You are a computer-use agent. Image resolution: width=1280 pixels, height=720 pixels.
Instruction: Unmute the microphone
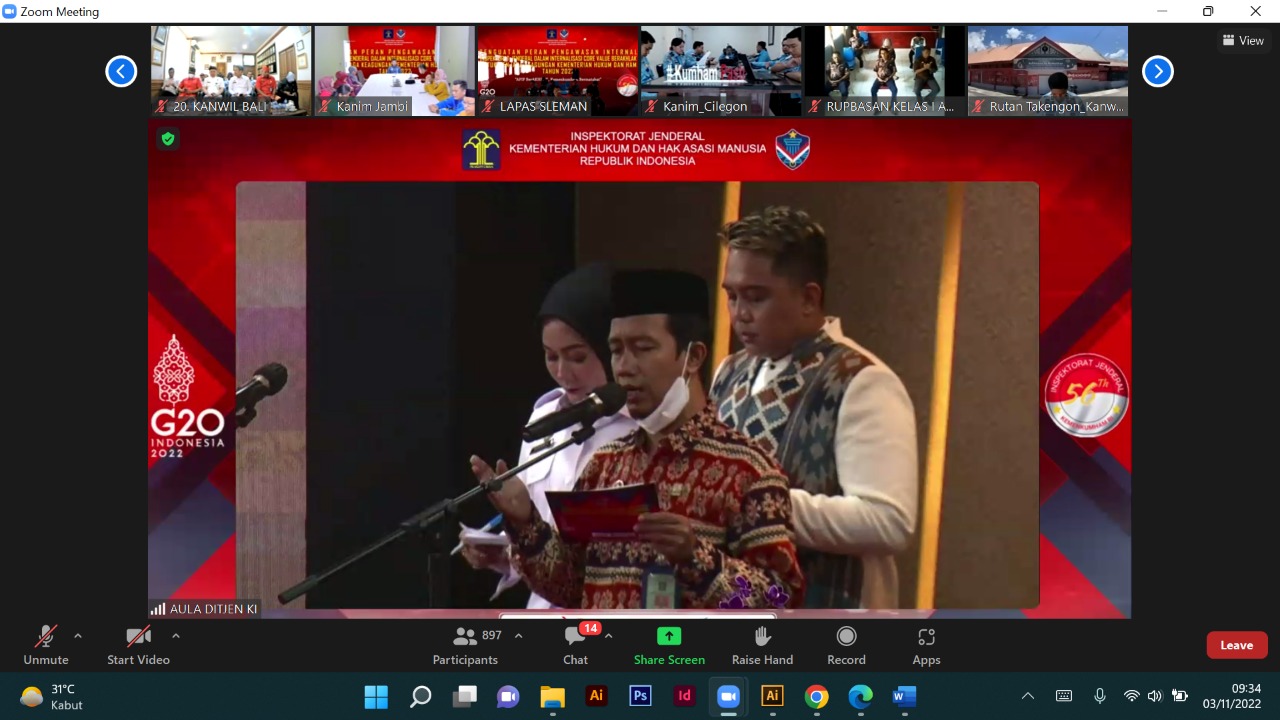pos(46,645)
